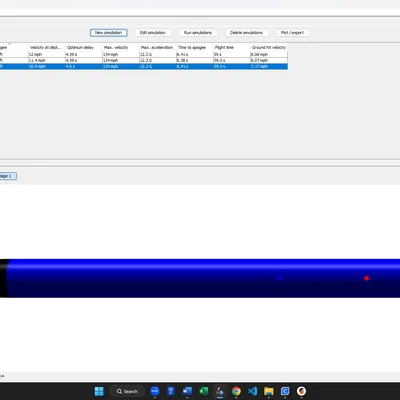The height and width of the screenshot is (400, 400).
Task: Select the 11.4 mph velocity cell
Action: (47, 60)
